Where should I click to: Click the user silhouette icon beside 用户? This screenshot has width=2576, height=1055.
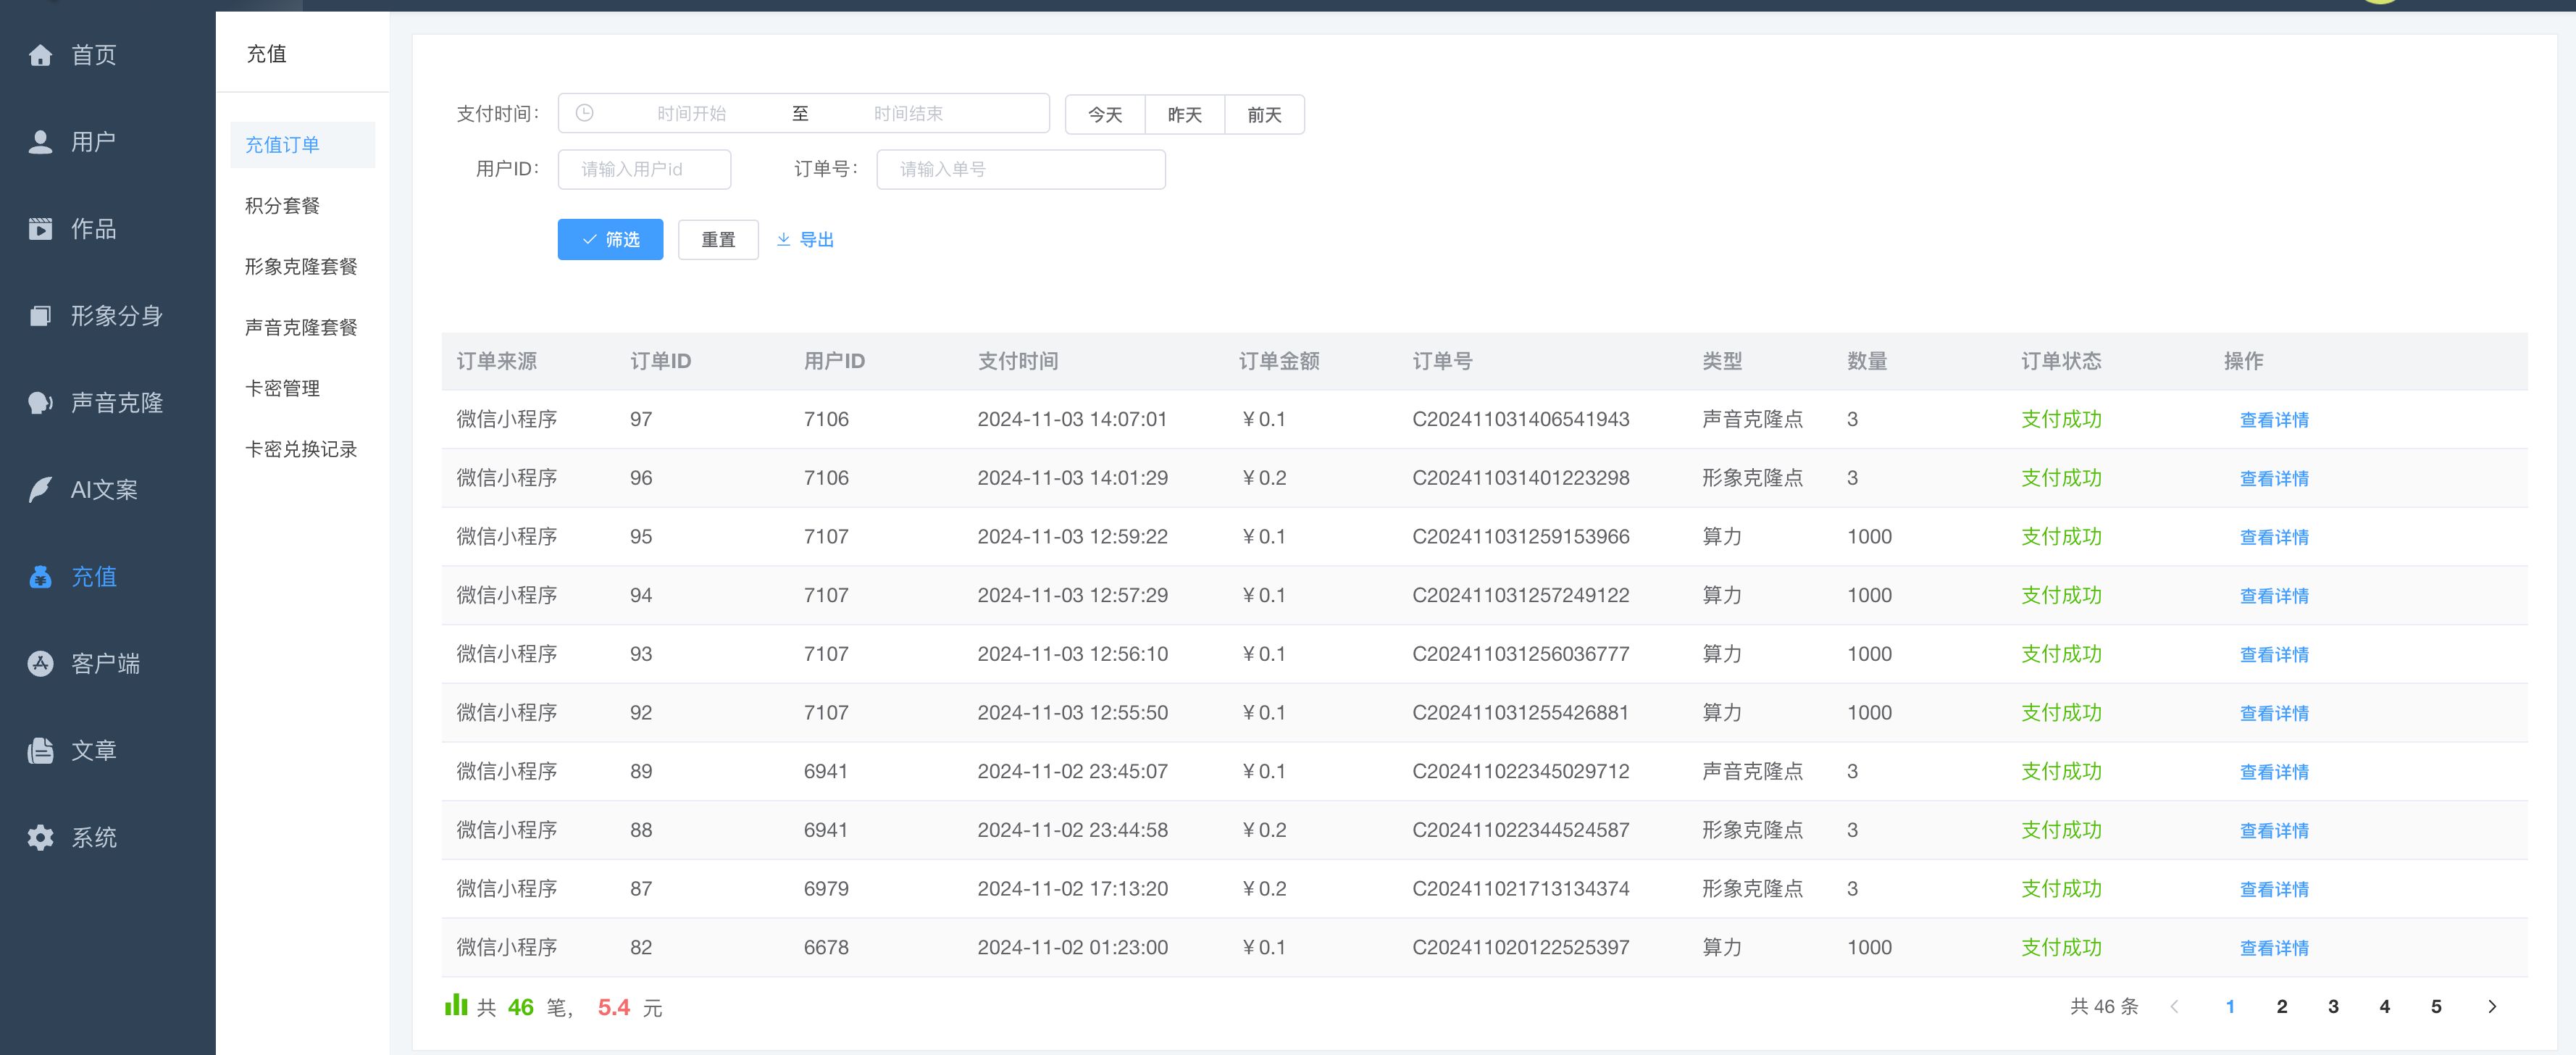[40, 142]
